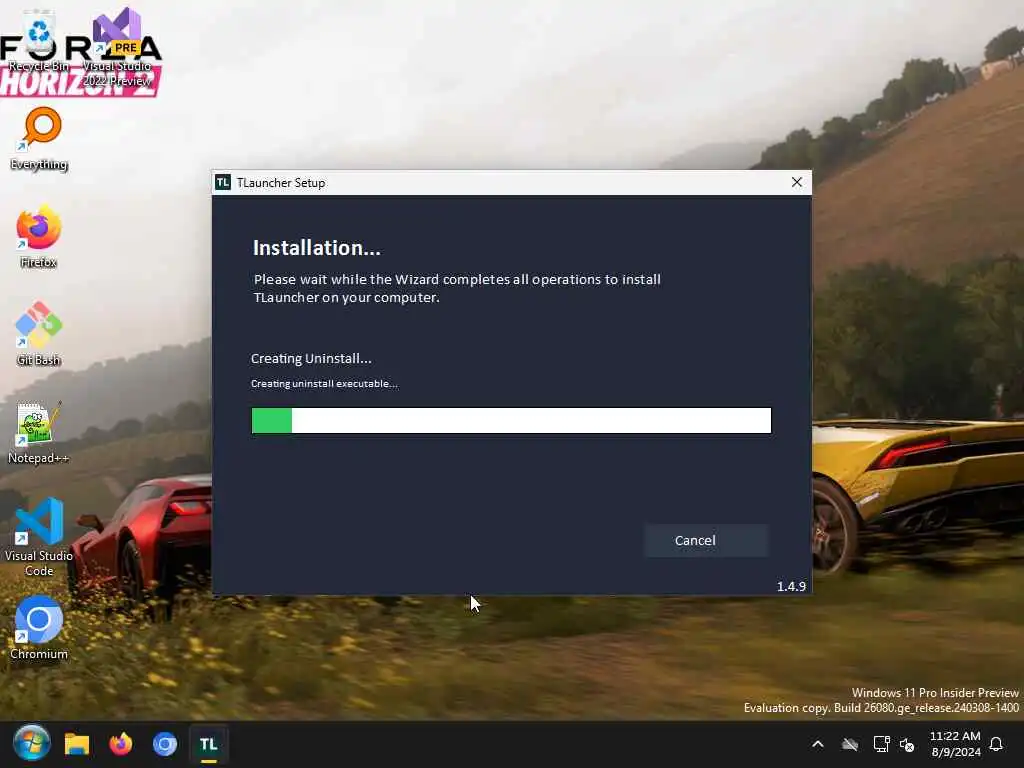Select the Visual Studio Code shortcut
The width and height of the screenshot is (1024, 768).
[x=39, y=537]
